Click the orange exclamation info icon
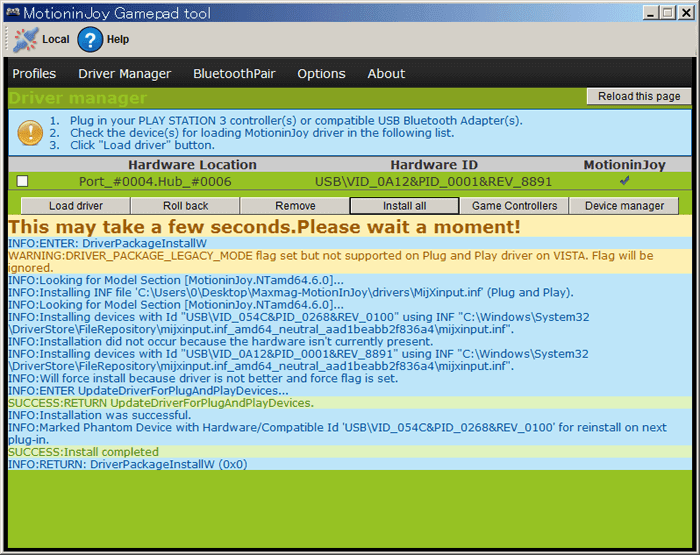This screenshot has height=555, width=700. [30, 133]
